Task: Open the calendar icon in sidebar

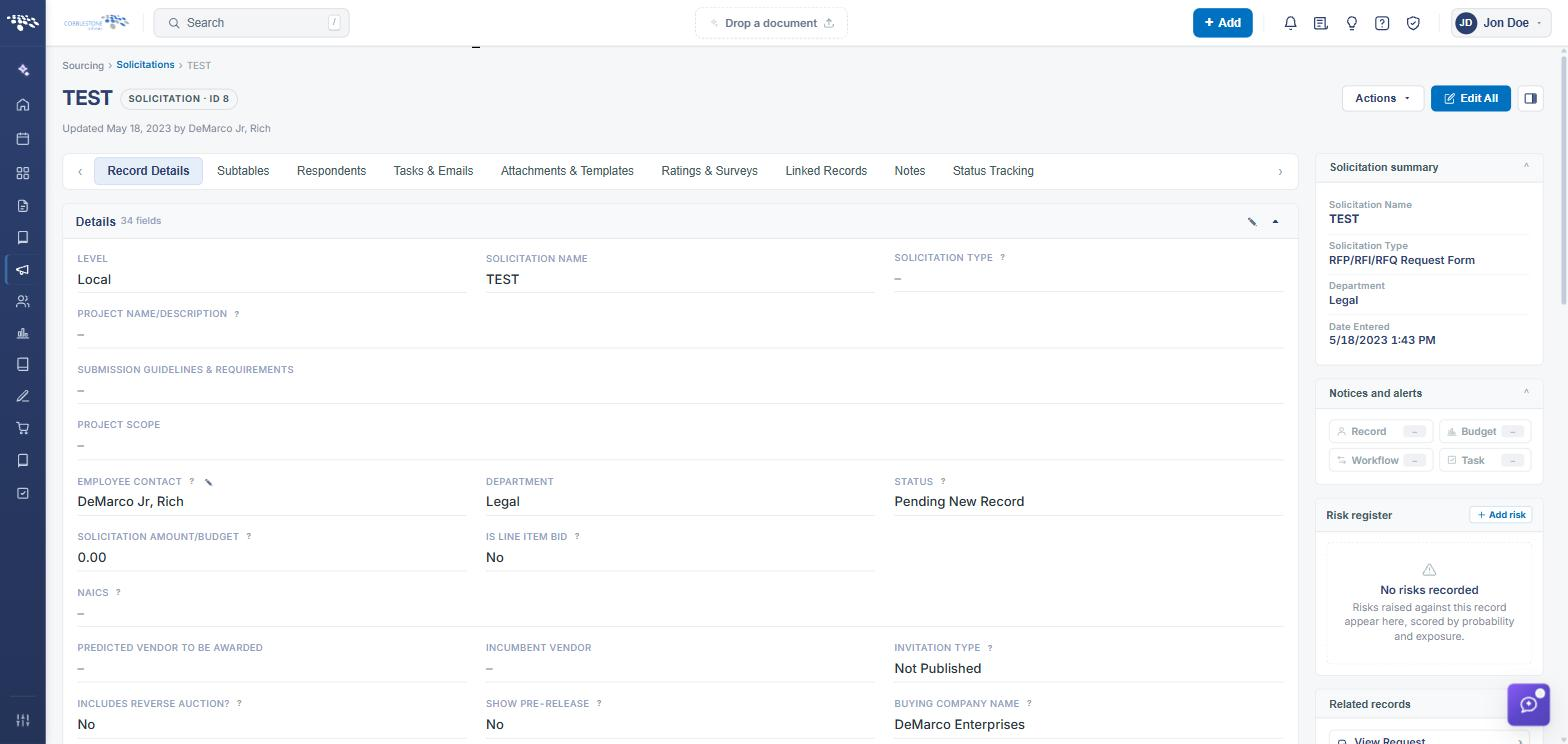Action: pos(23,139)
